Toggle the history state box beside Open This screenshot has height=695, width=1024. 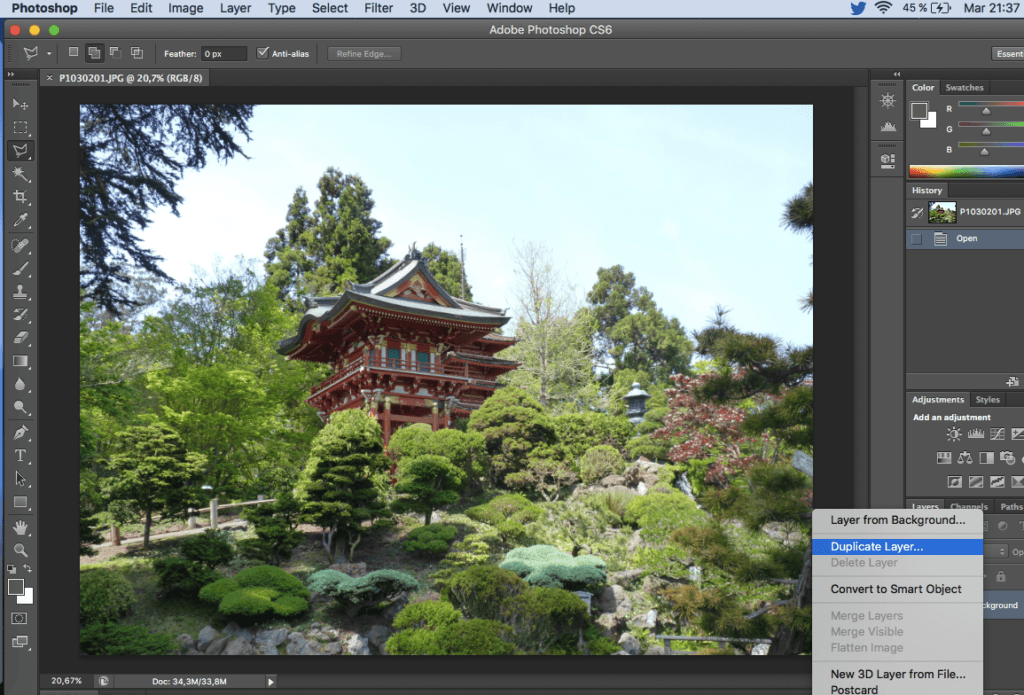coord(917,239)
